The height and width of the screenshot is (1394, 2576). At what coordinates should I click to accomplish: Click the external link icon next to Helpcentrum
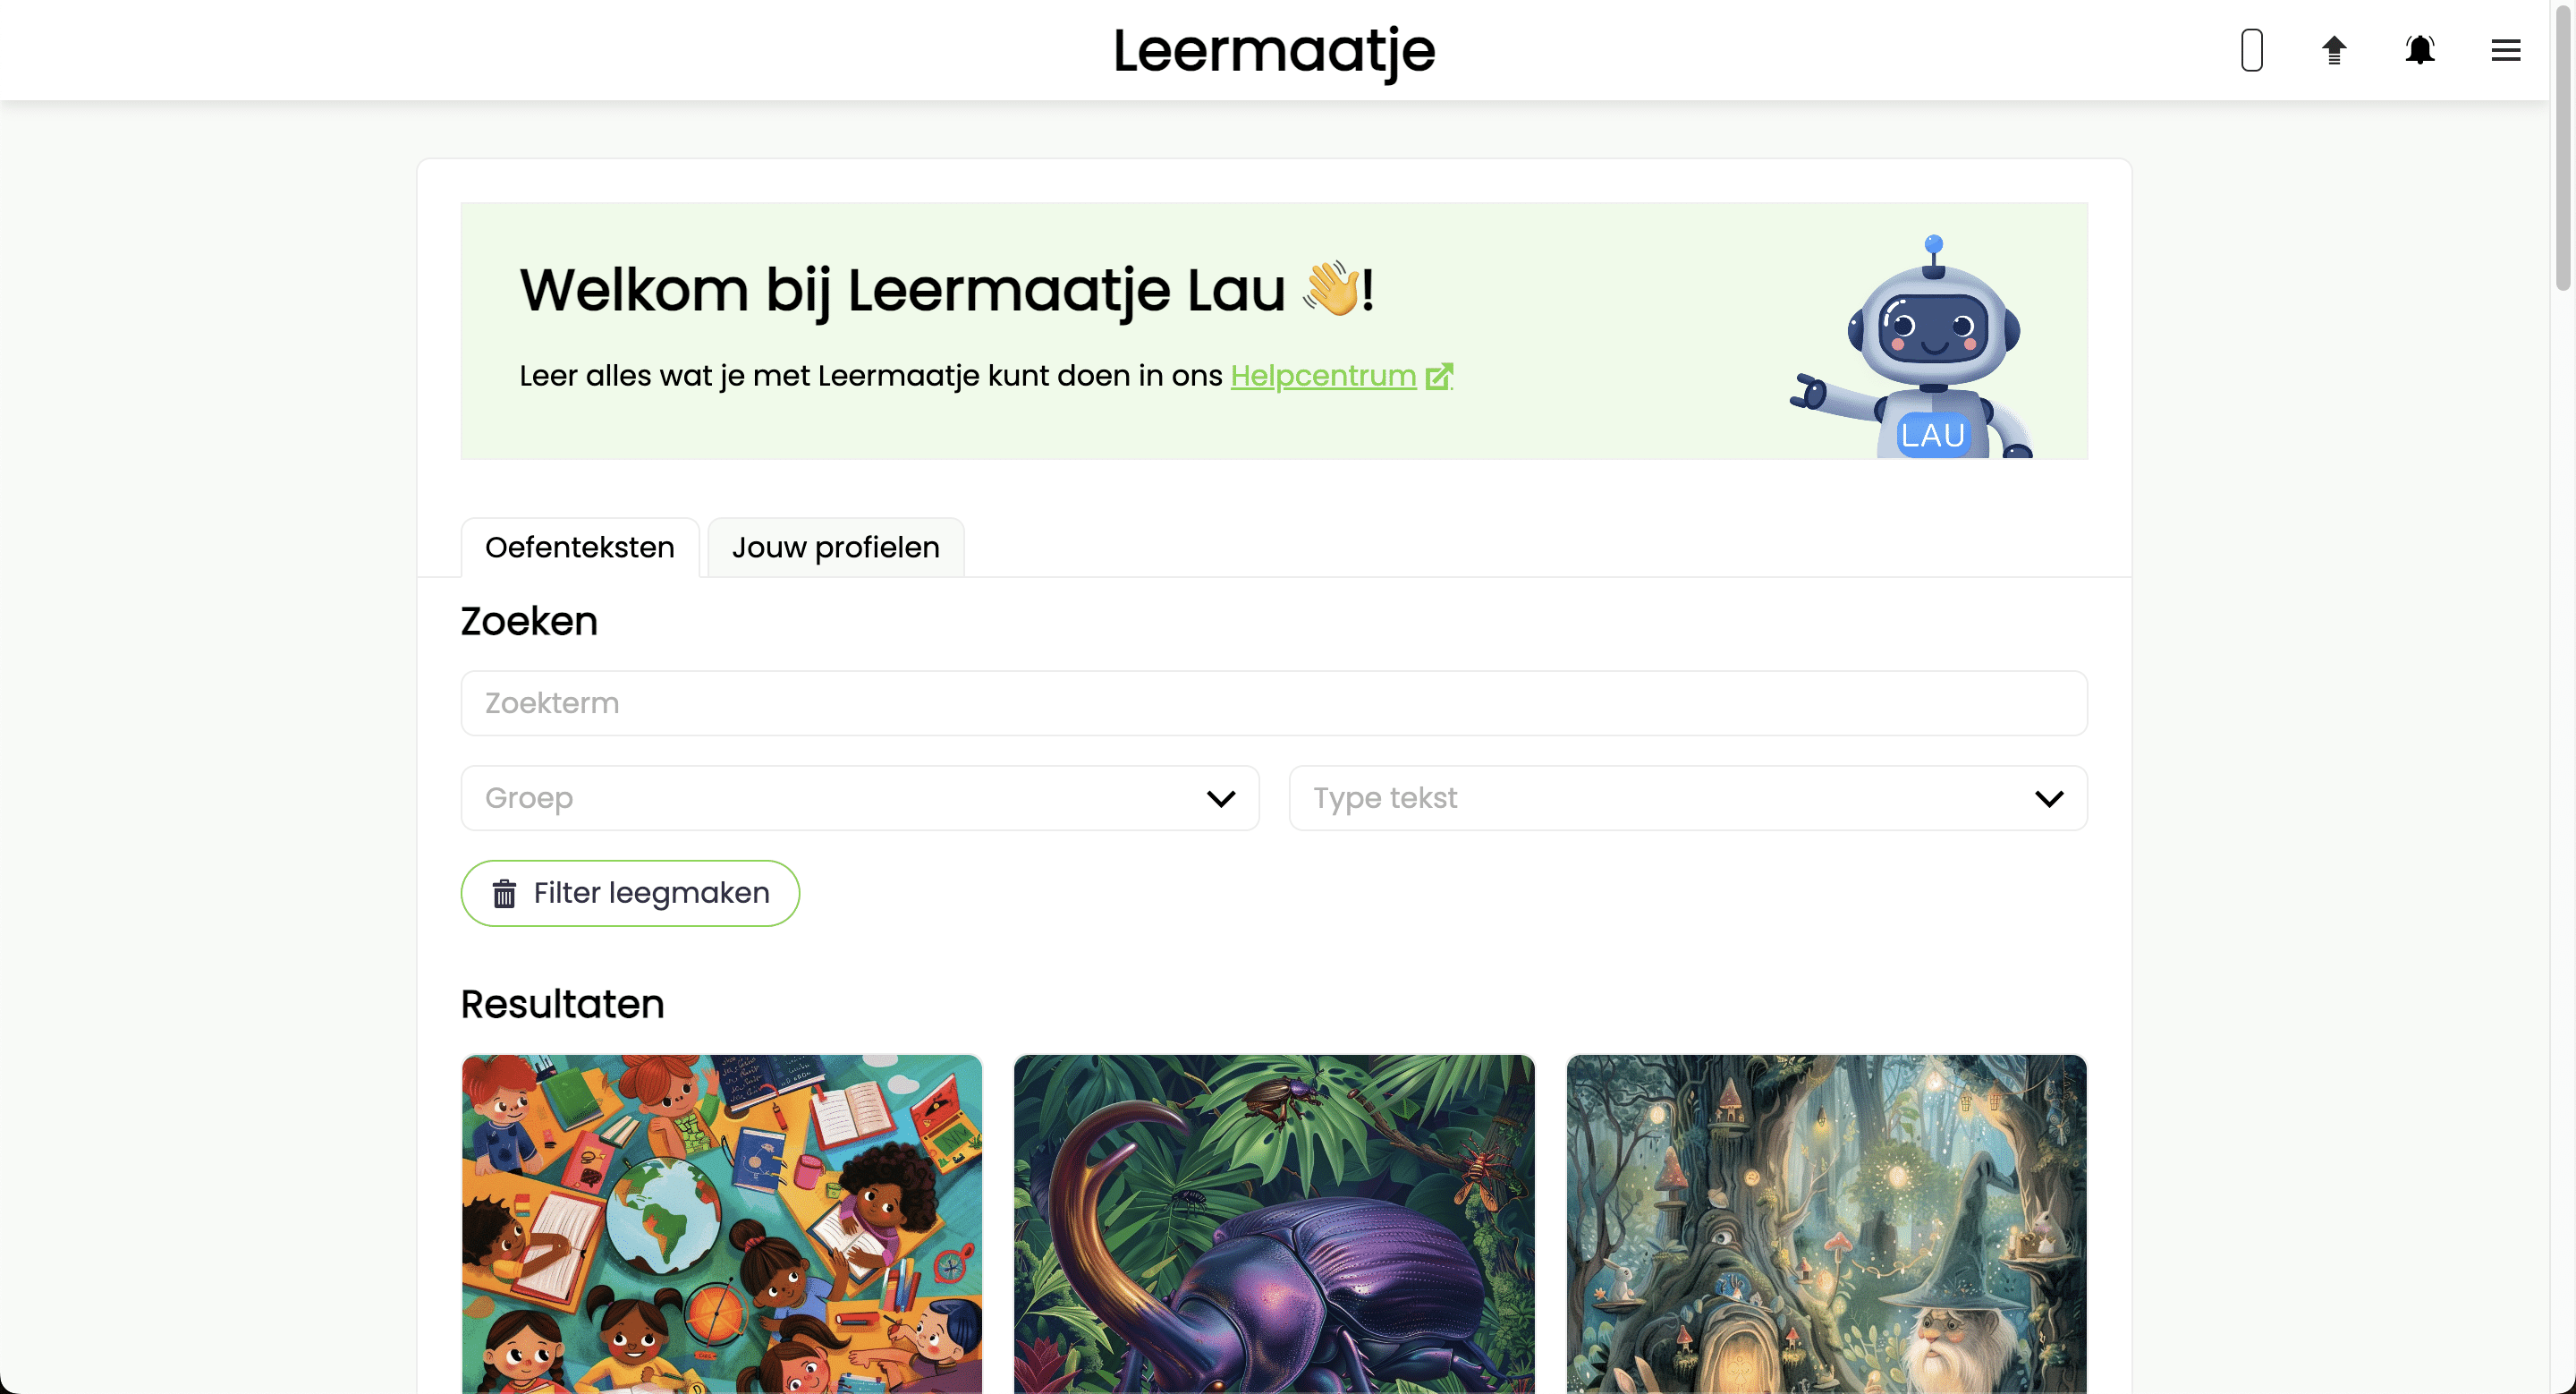click(1438, 376)
